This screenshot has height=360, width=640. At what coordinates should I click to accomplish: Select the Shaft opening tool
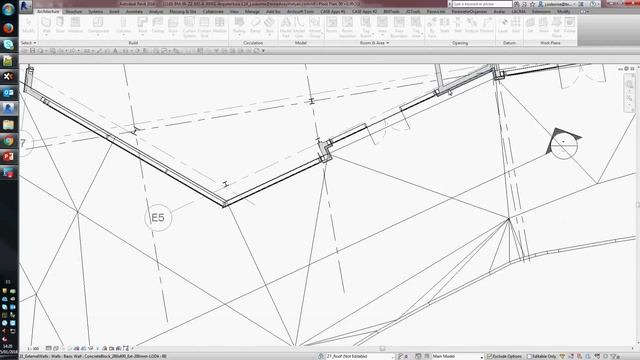pyautogui.click(x=444, y=24)
